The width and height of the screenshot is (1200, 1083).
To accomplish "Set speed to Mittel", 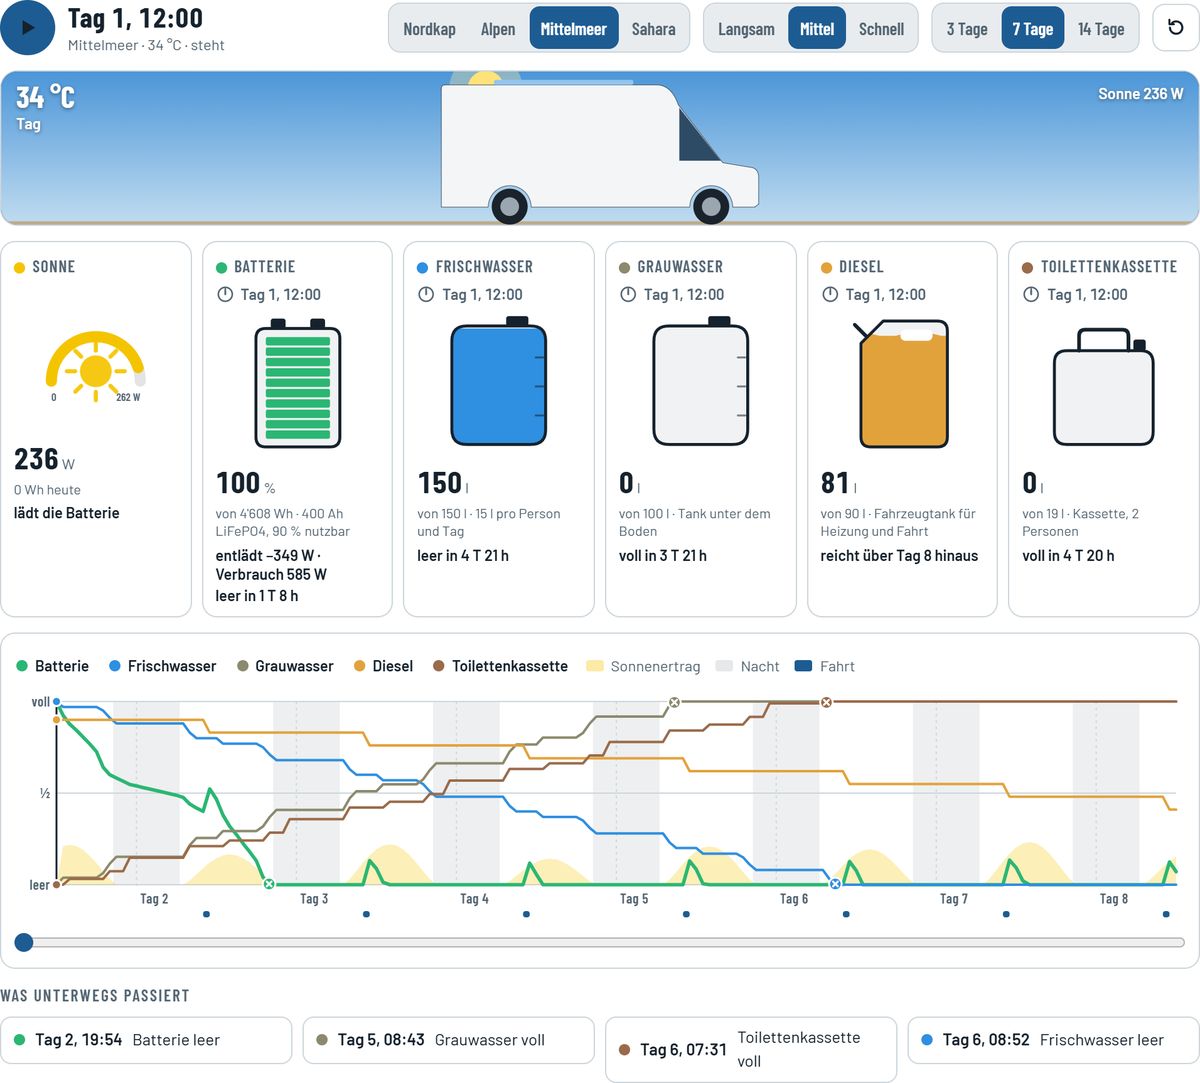I will tap(817, 29).
